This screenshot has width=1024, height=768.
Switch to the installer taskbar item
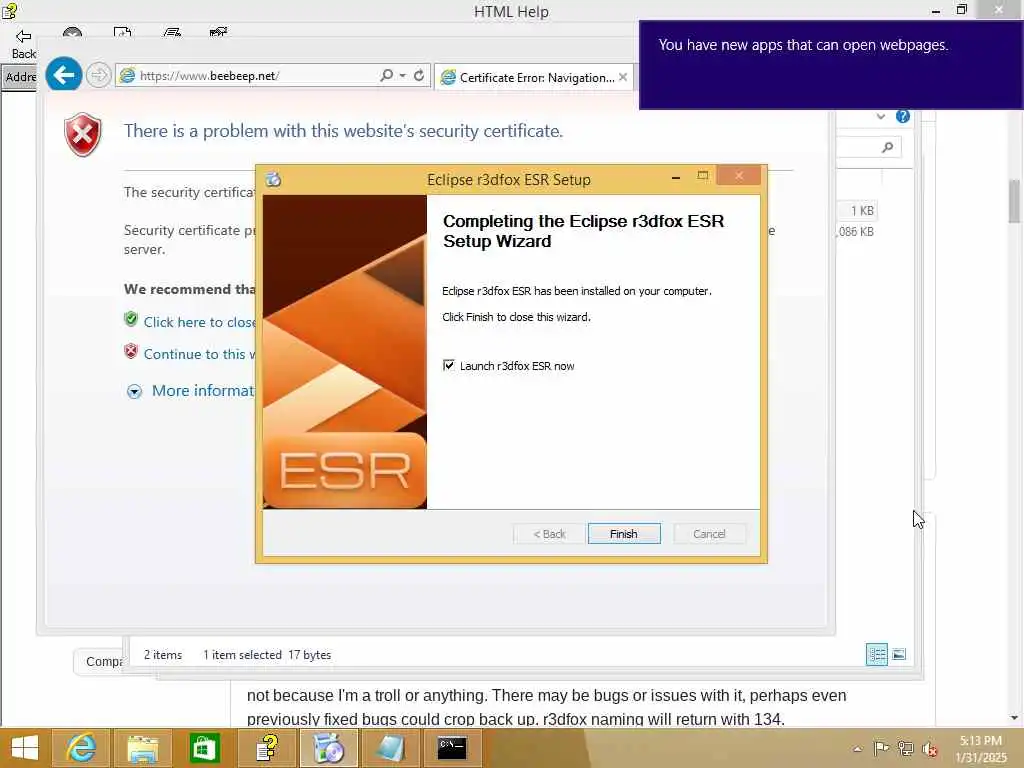[x=328, y=748]
